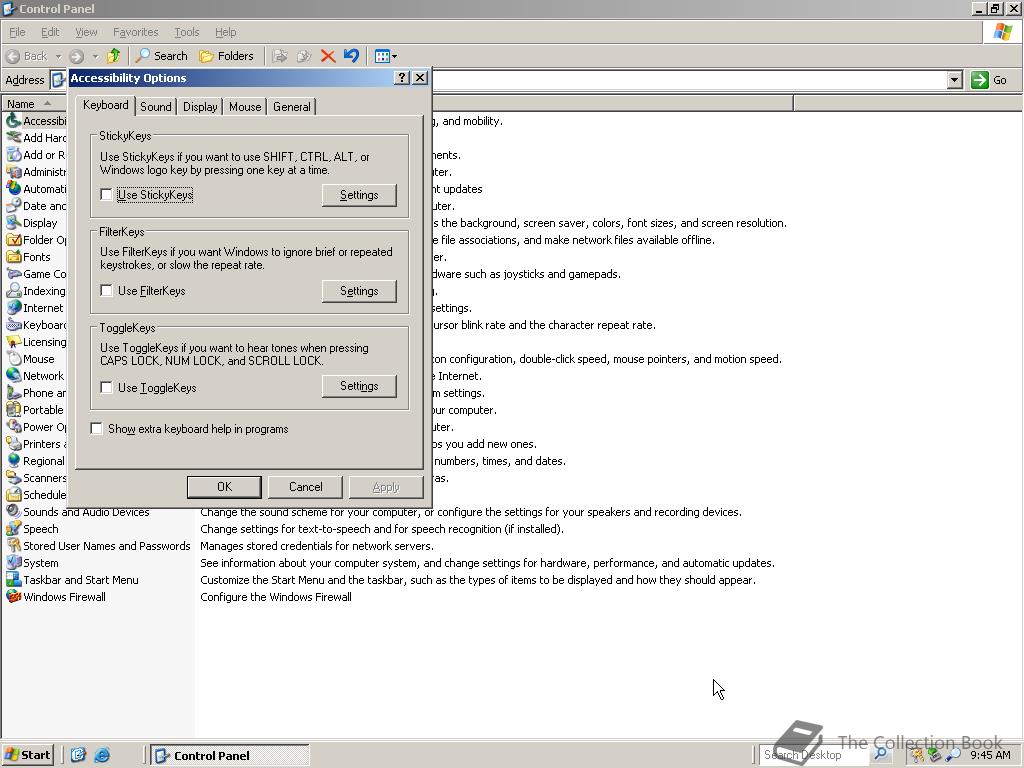Open FilterKeys Settings button
Viewport: 1024px width, 768px height.
[359, 291]
